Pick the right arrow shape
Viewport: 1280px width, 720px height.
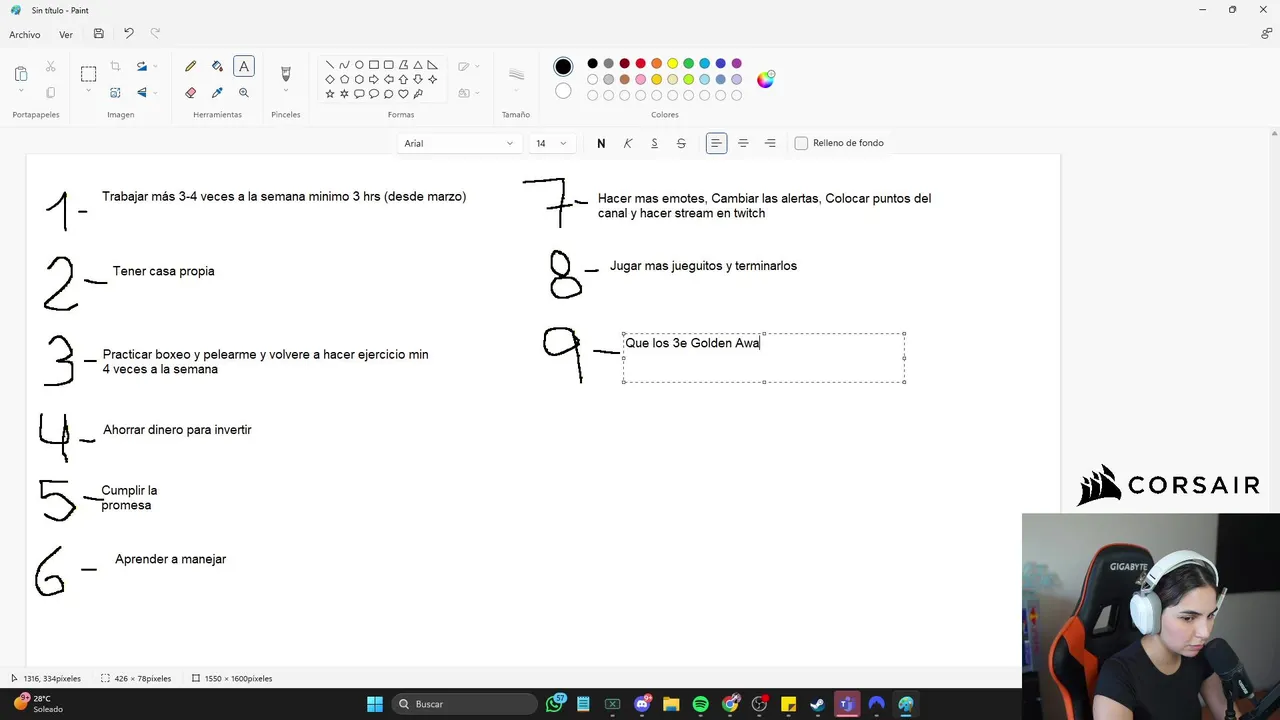point(374,79)
